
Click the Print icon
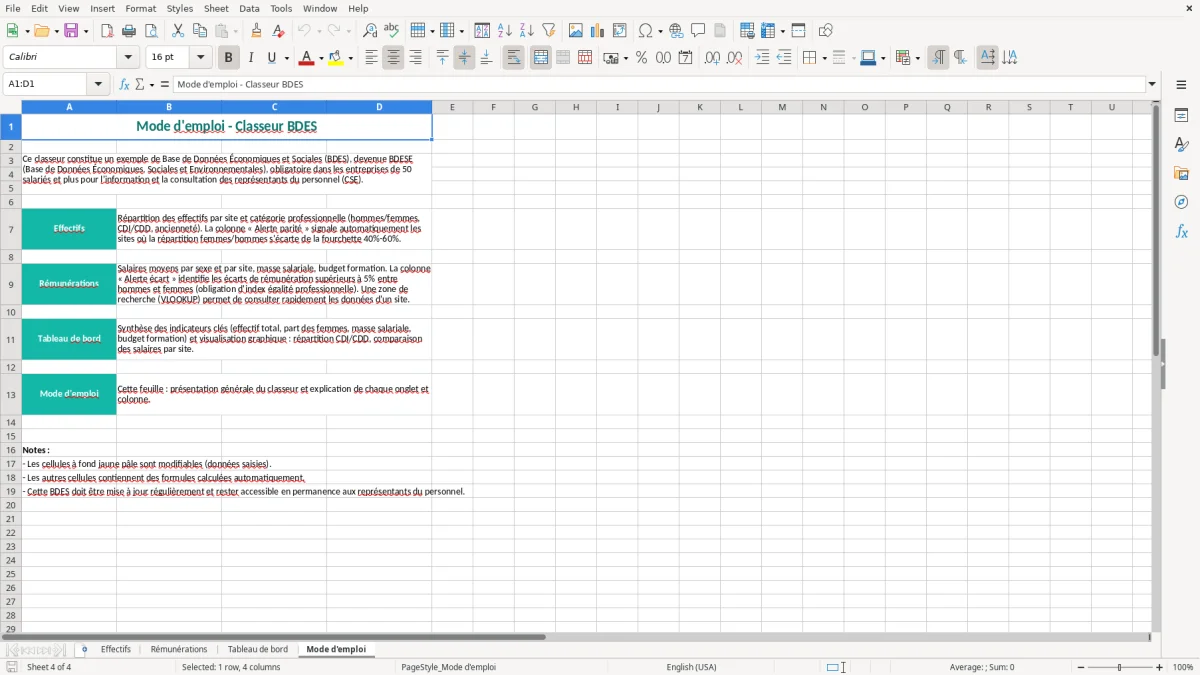(129, 31)
